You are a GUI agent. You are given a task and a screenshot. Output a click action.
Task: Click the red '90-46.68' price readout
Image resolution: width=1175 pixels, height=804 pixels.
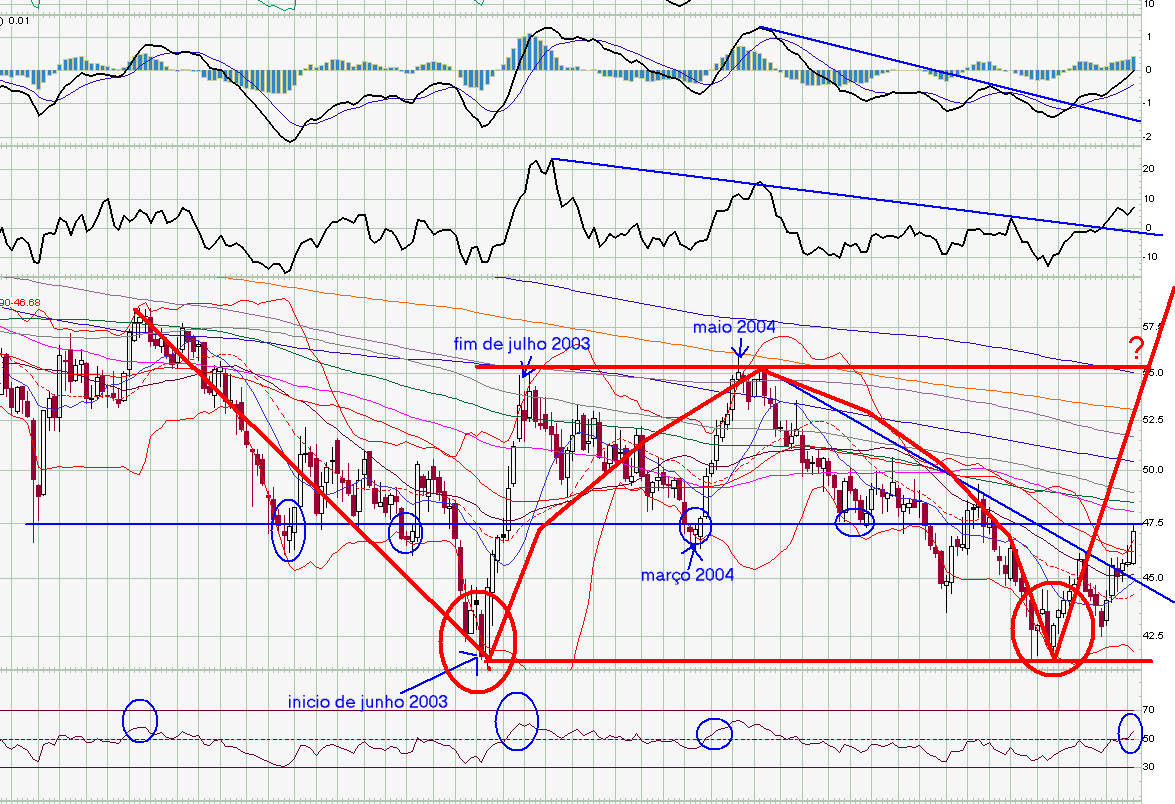(20, 303)
